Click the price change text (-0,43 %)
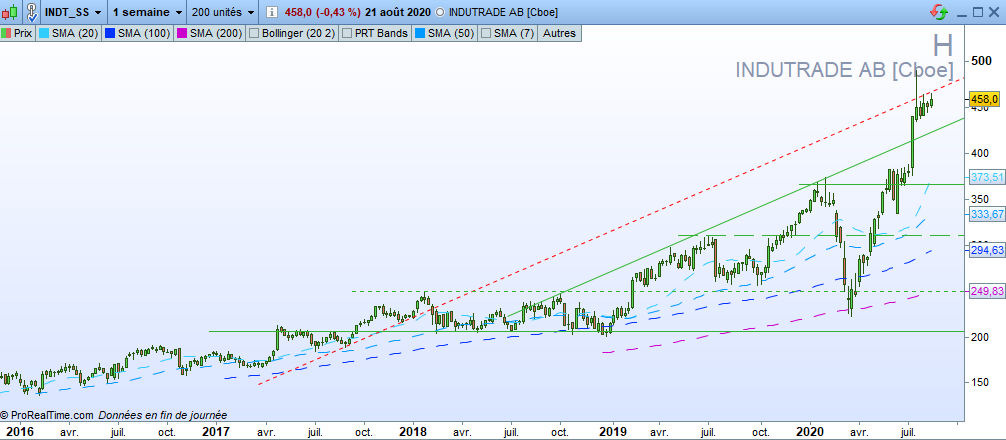The image size is (1006, 440). coord(337,12)
